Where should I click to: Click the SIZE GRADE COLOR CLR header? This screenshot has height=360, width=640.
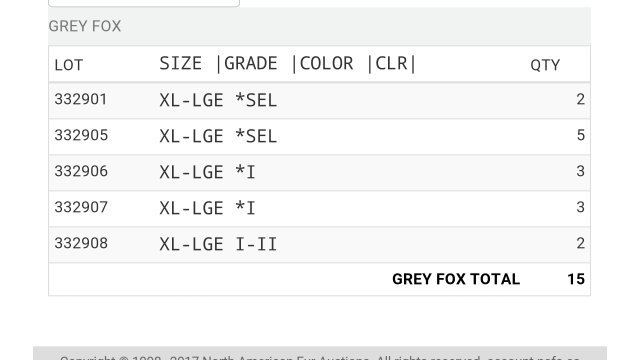288,64
